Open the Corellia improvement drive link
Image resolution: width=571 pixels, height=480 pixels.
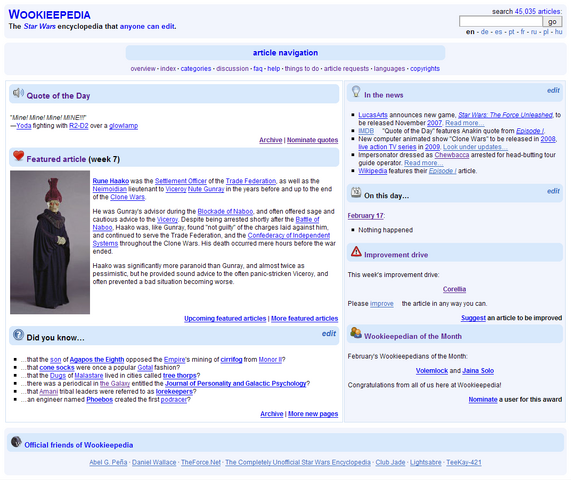coord(454,289)
